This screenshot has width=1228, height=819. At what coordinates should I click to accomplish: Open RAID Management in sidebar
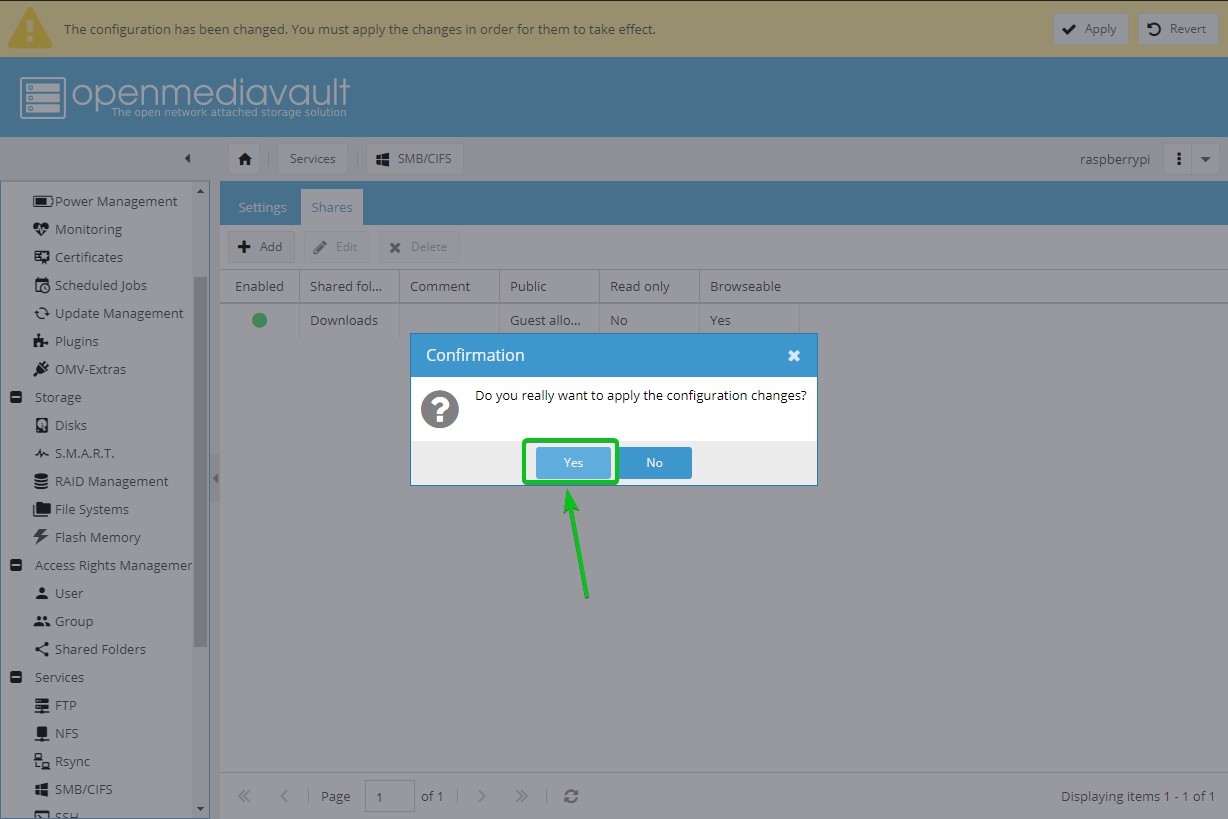coord(111,481)
